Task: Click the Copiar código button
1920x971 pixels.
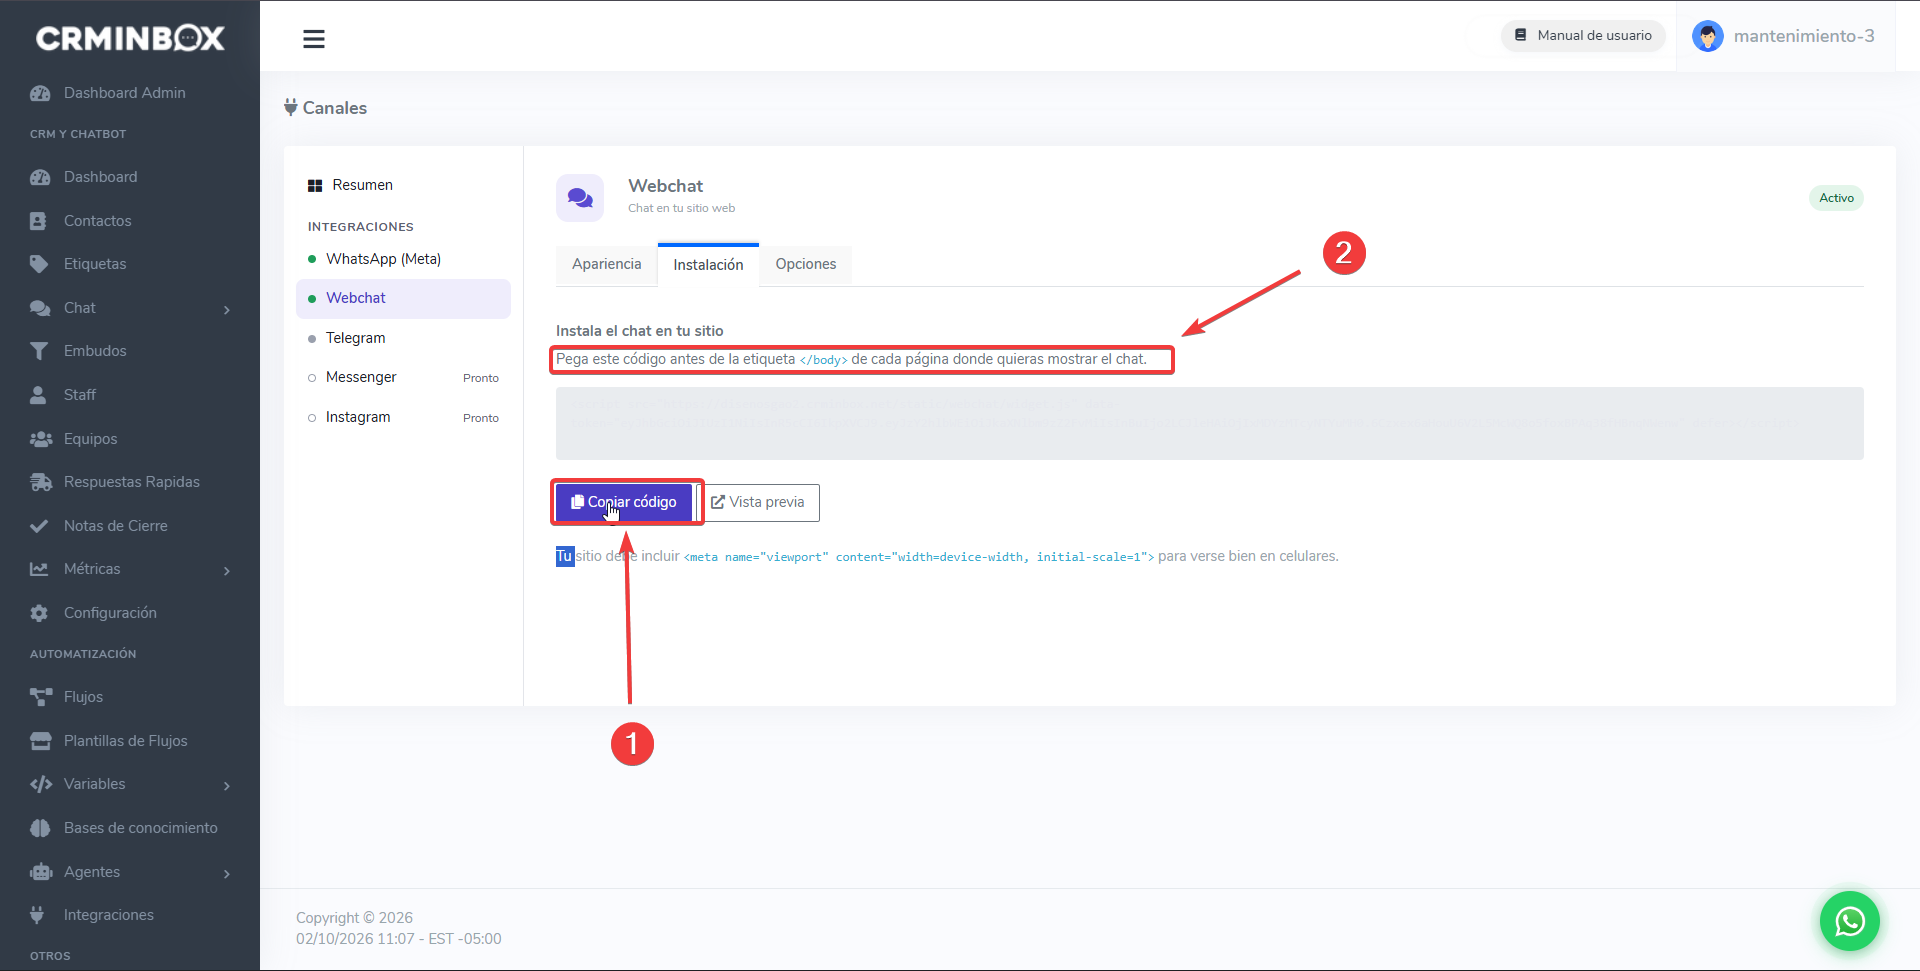Action: (624, 502)
